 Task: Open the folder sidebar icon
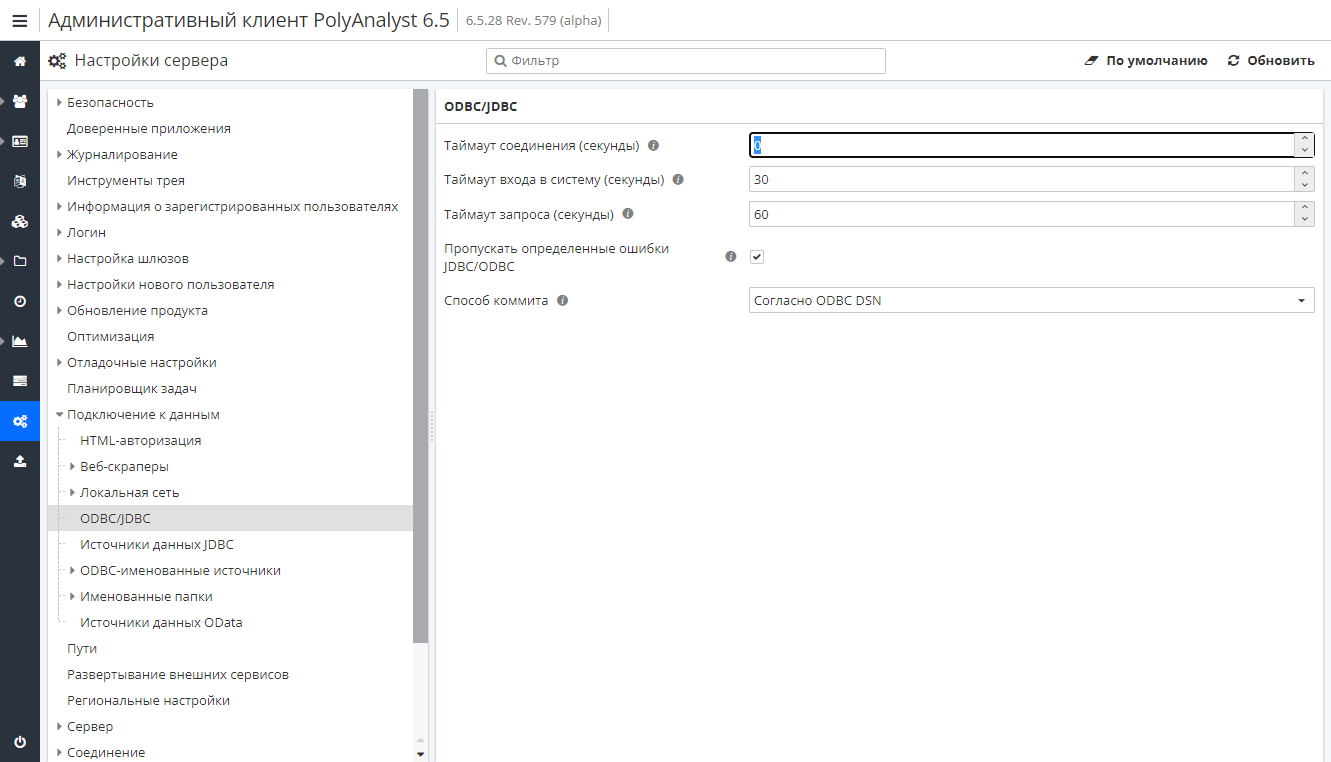(20, 261)
